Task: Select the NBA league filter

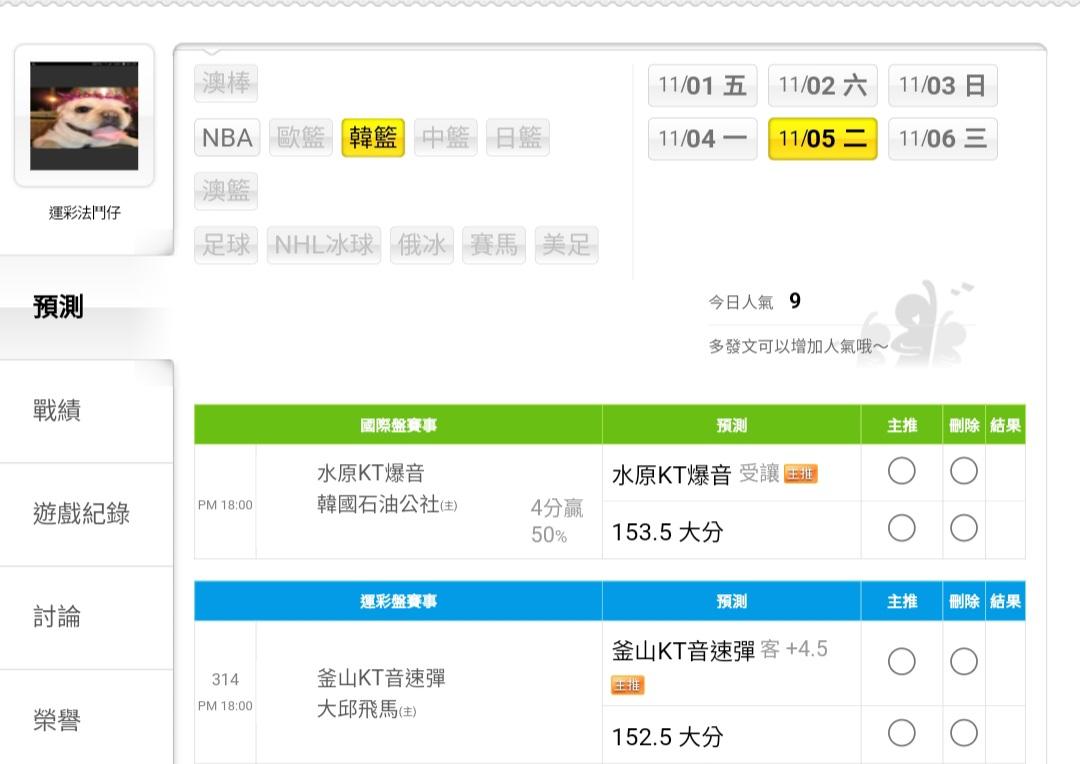Action: 227,138
